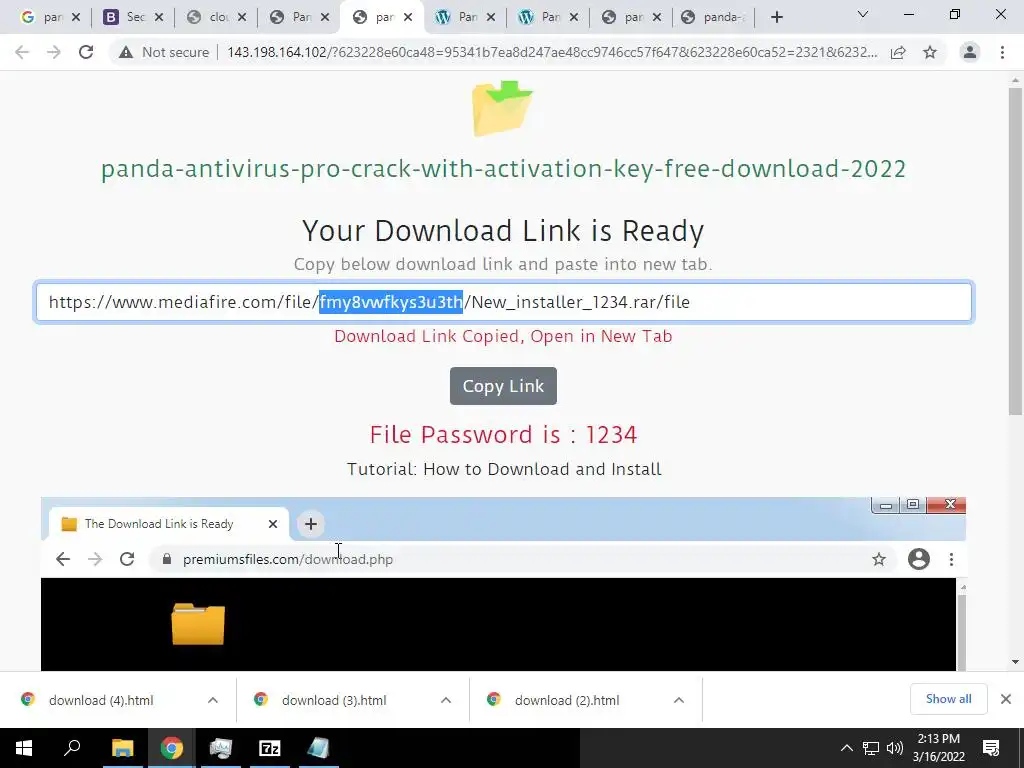Open the Chrome profile avatar
This screenshot has height=768, width=1024.
click(970, 52)
